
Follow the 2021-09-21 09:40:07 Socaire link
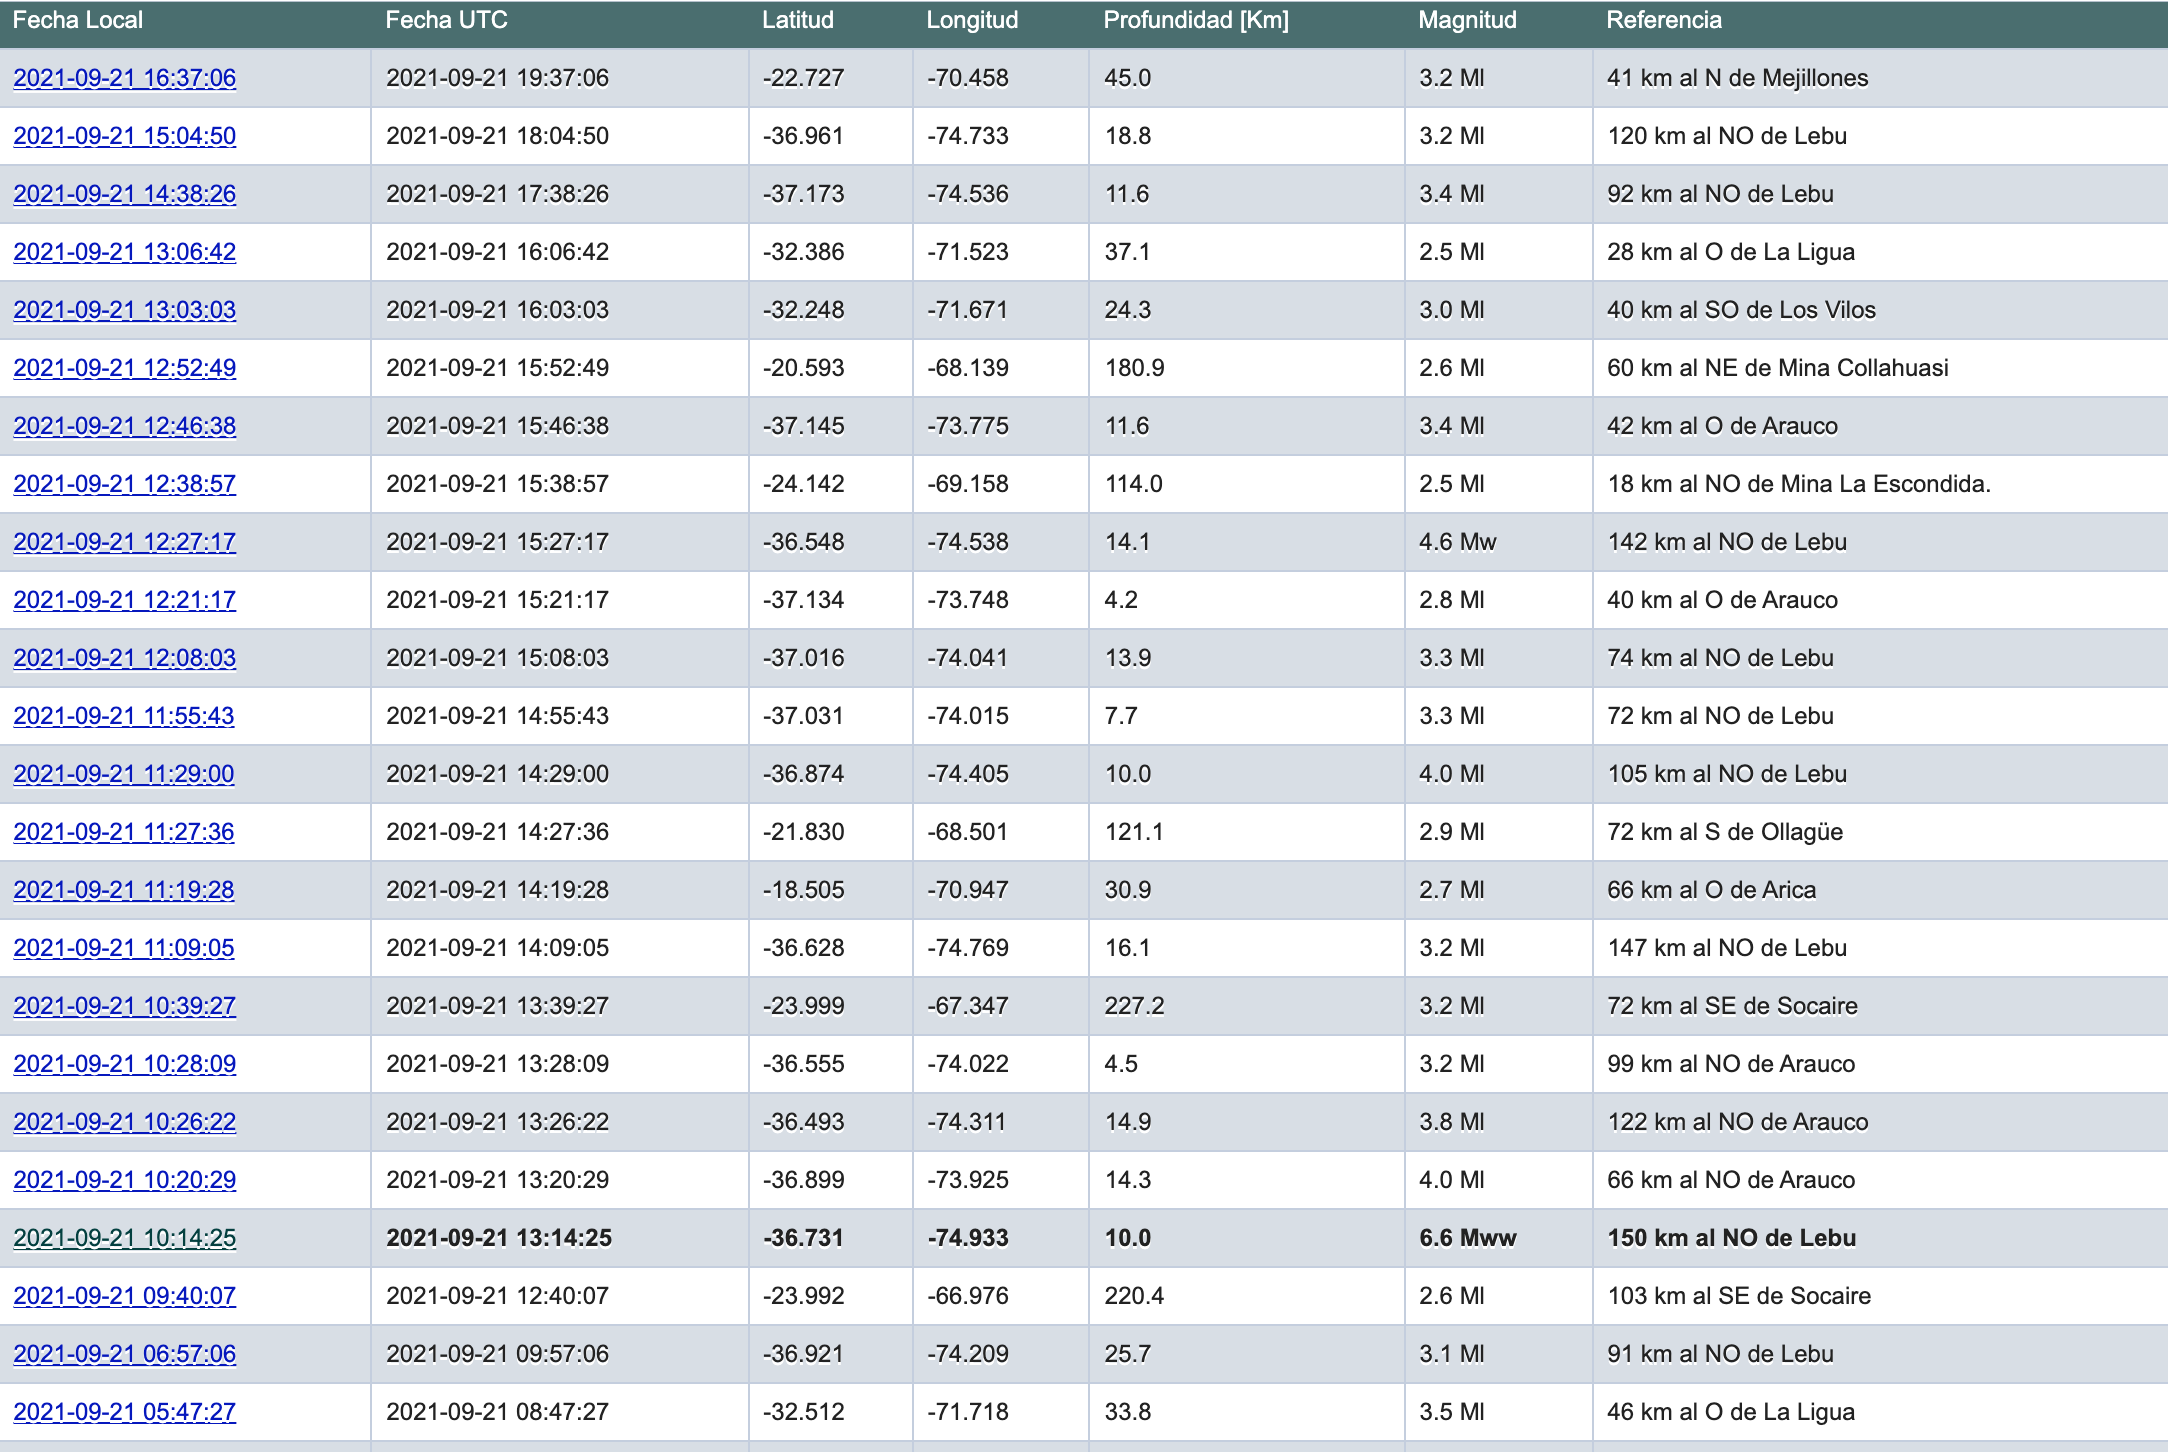125,1296
